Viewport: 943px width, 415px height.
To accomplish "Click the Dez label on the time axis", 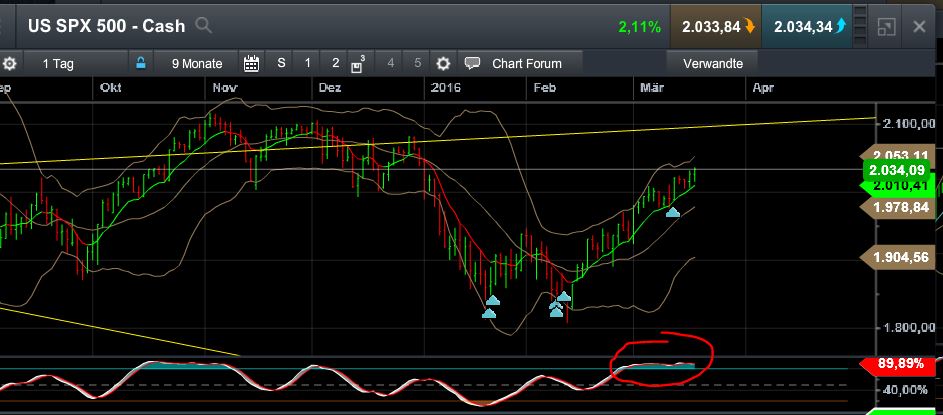I will (330, 88).
